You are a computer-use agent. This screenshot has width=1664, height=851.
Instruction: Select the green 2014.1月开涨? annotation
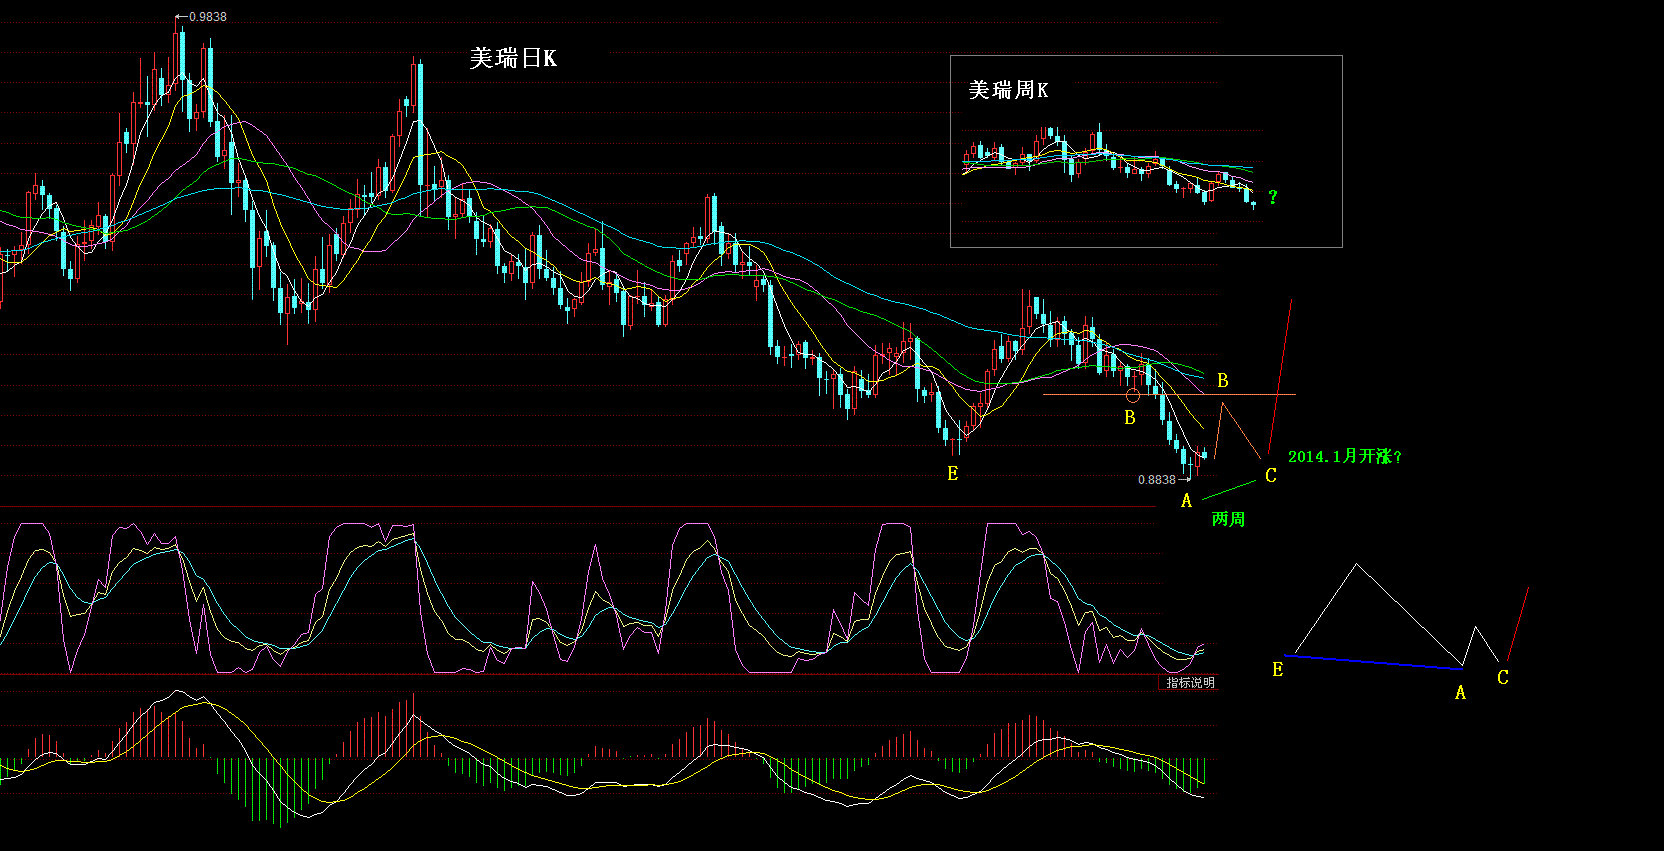point(1345,456)
